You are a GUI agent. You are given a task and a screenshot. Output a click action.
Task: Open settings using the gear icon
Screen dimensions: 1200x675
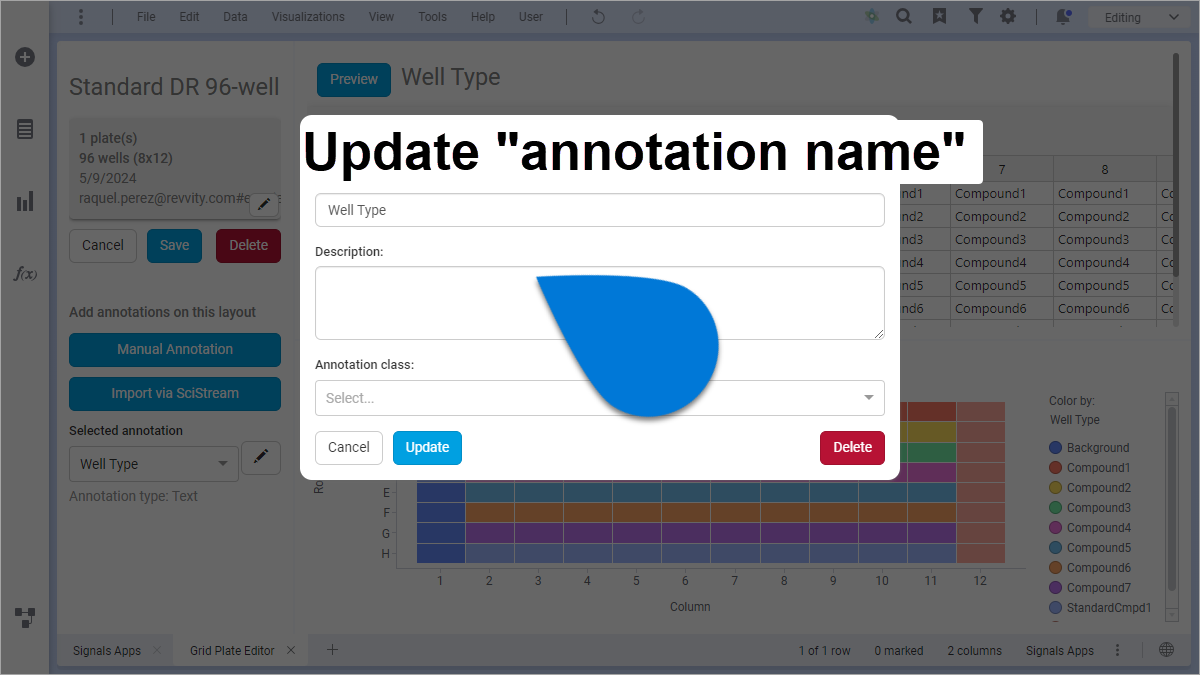tap(1009, 16)
